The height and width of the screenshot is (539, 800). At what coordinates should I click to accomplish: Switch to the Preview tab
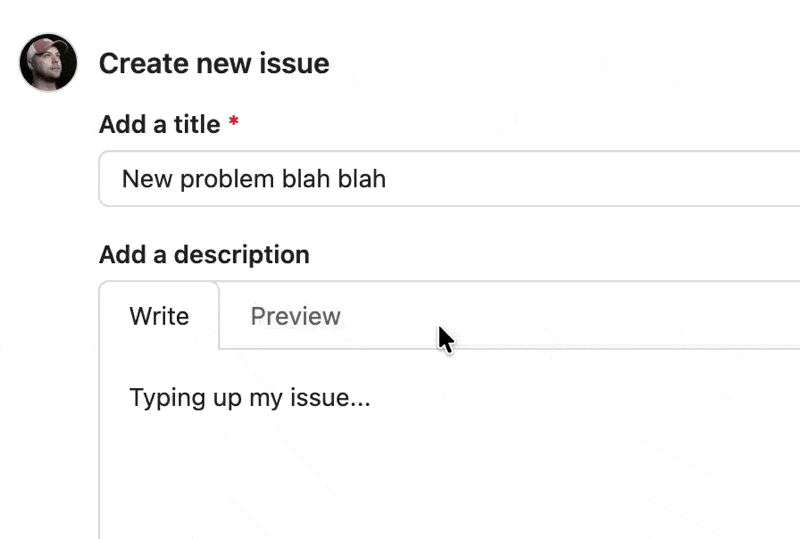(295, 316)
